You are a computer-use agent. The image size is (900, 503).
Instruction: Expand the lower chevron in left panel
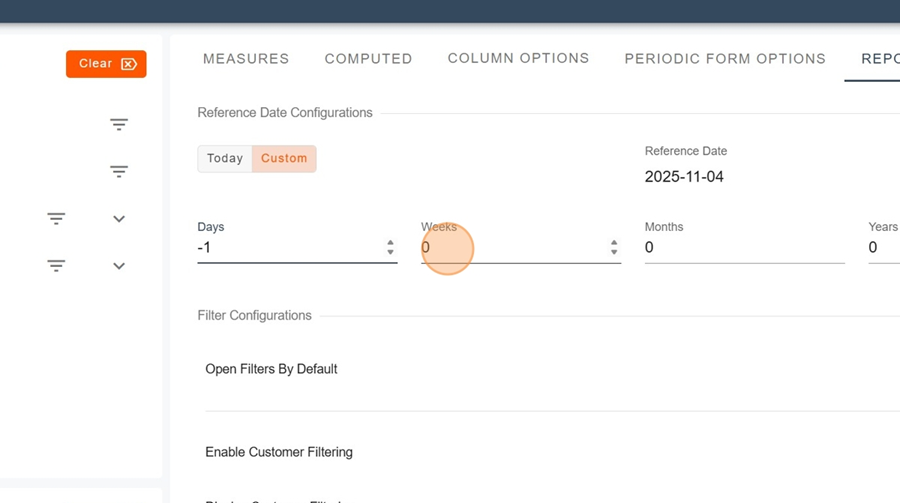119,266
